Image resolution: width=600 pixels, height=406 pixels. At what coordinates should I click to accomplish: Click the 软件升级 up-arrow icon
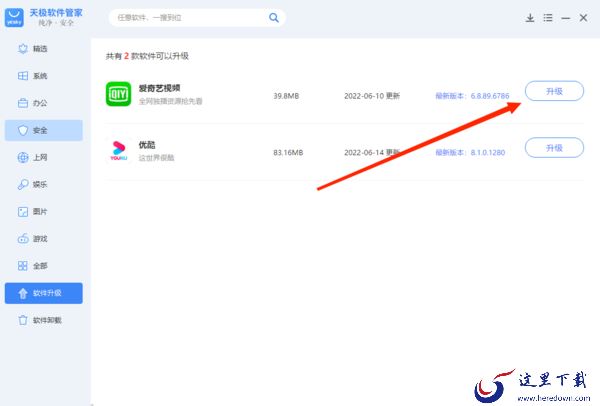point(23,293)
